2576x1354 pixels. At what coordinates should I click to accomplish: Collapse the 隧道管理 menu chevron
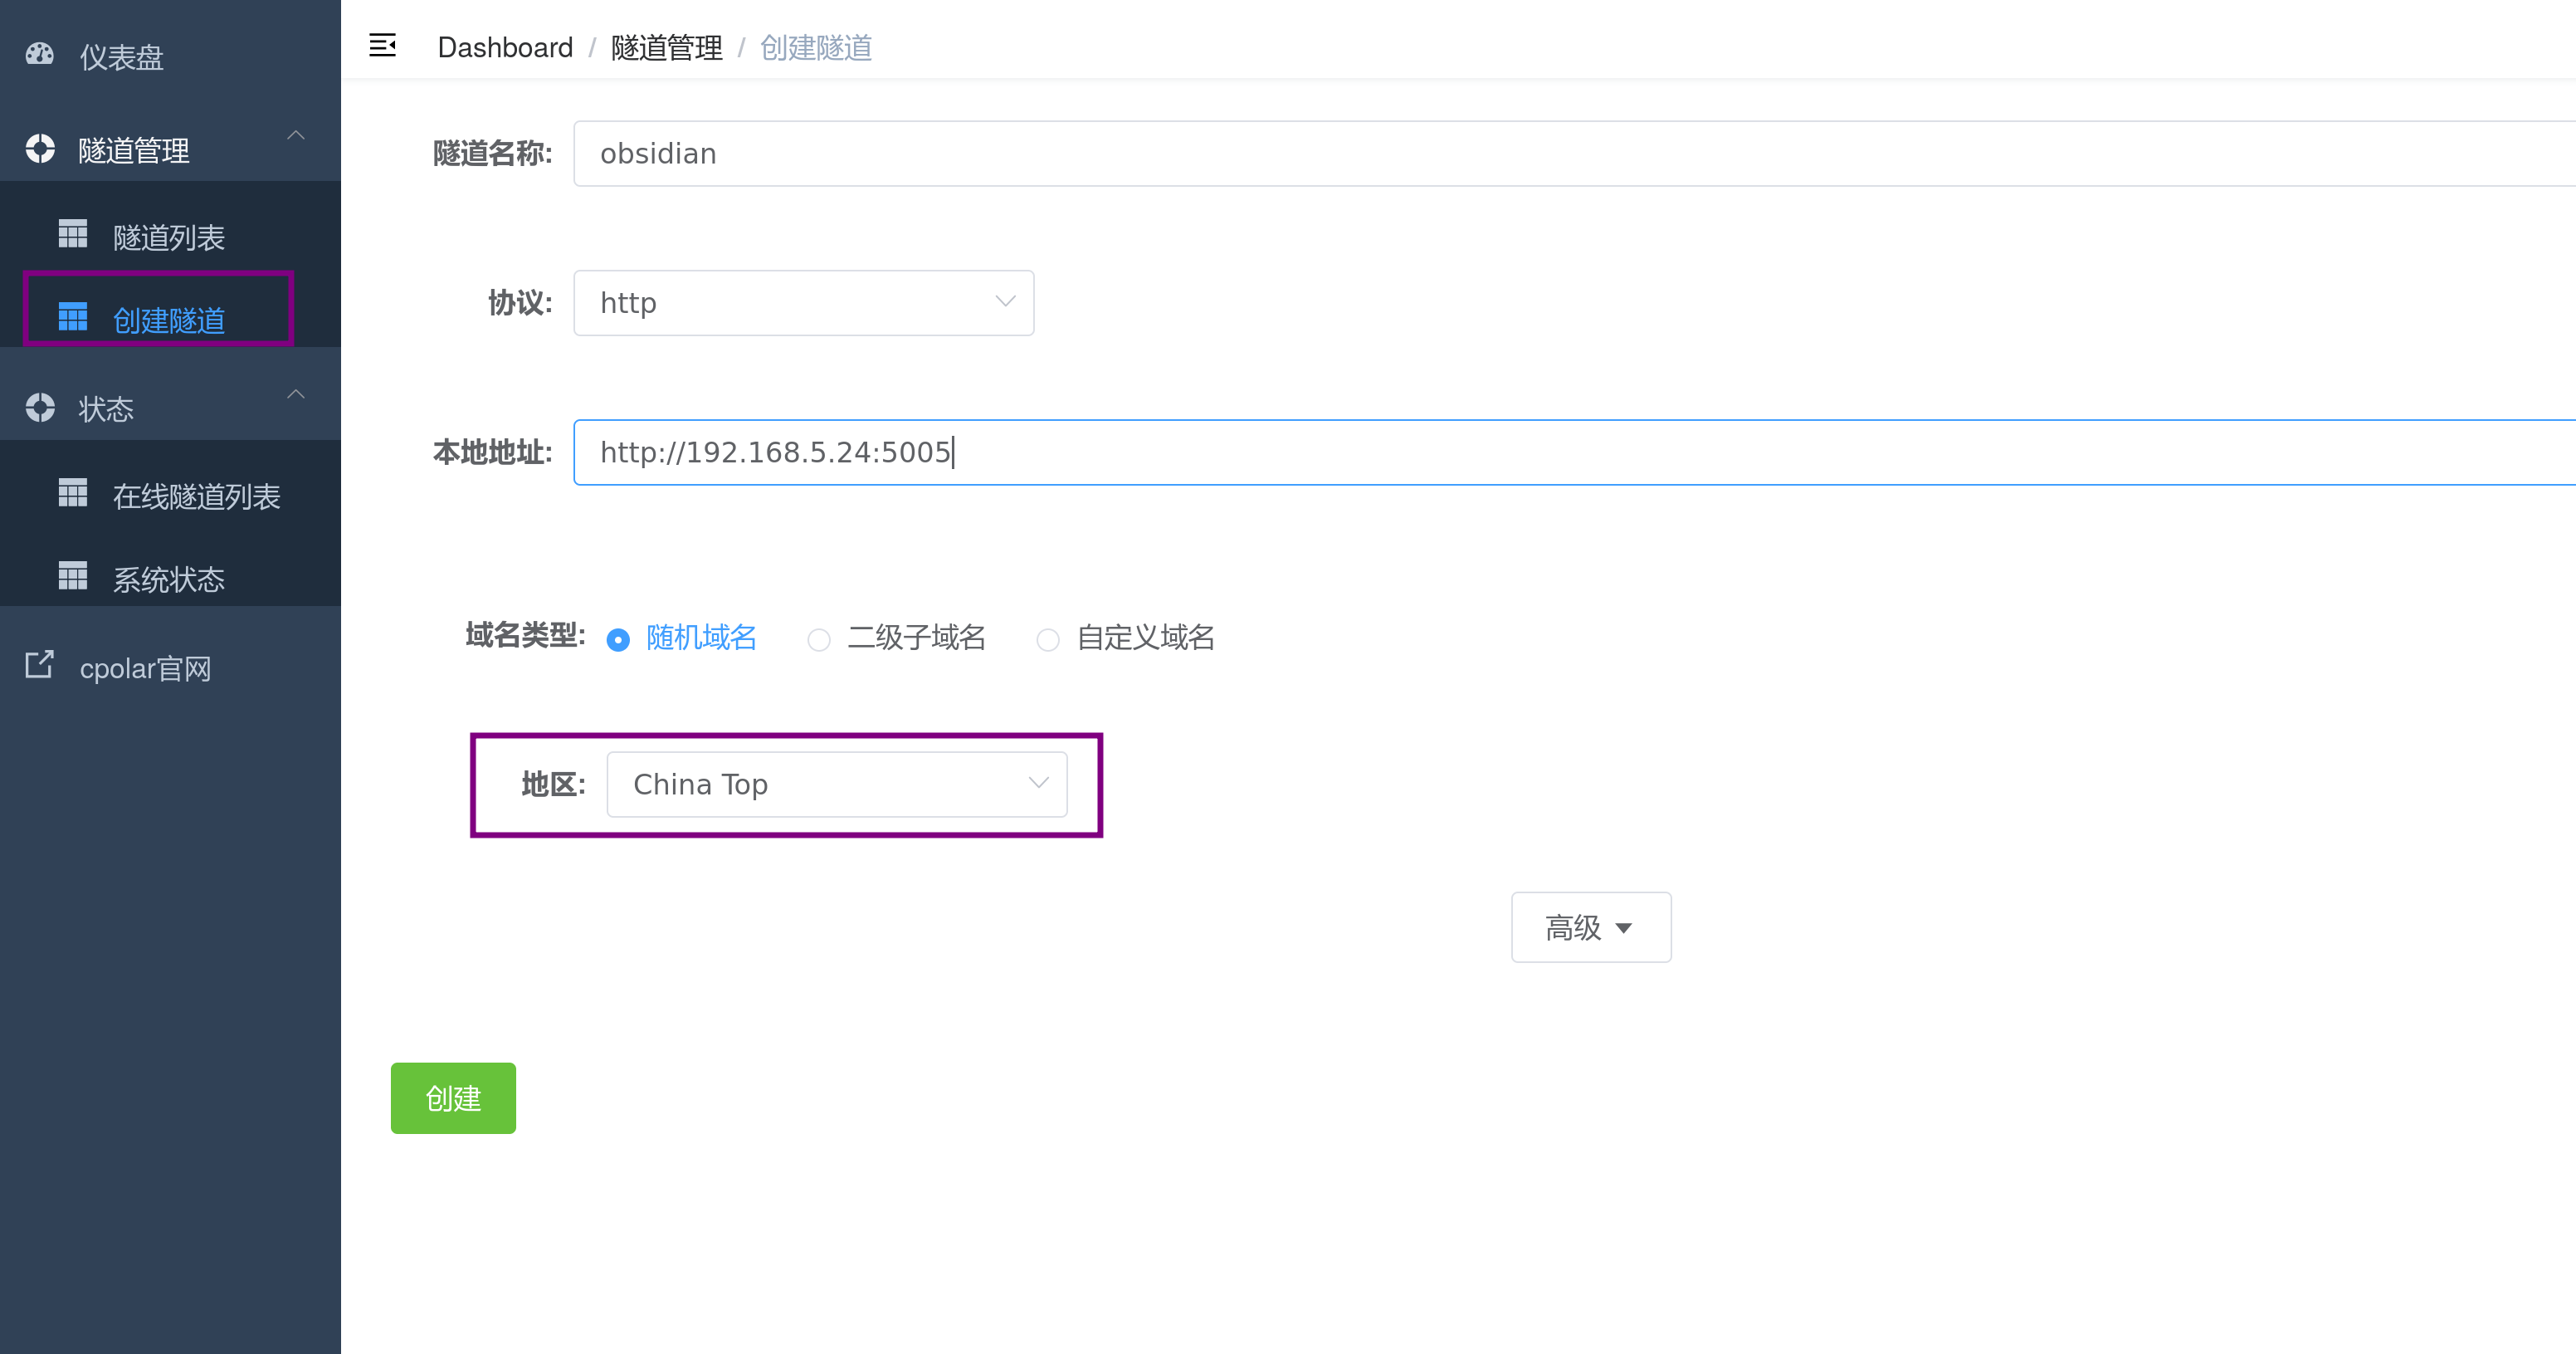pyautogui.click(x=296, y=135)
